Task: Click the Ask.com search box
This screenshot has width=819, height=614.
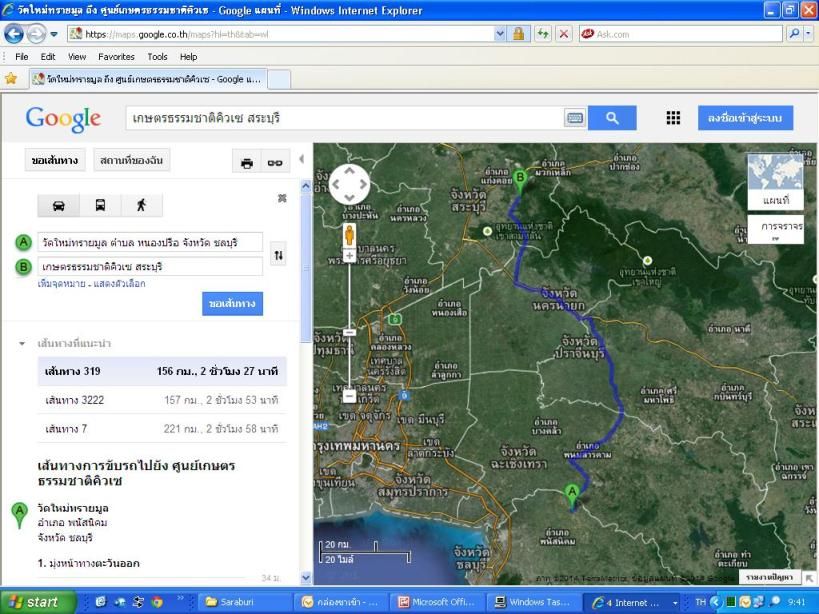Action: coord(681,34)
